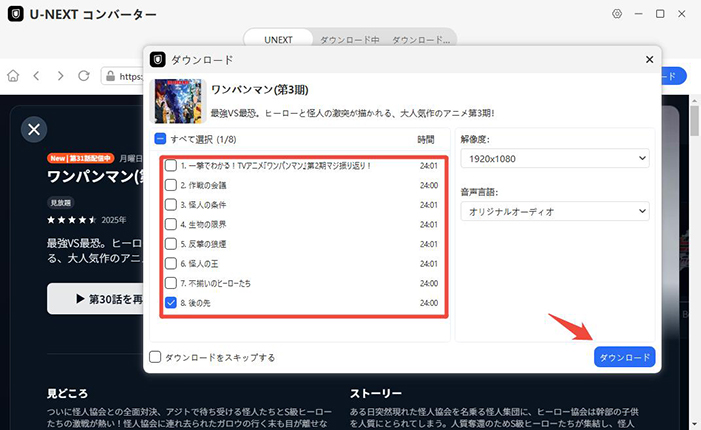This screenshot has width=701, height=430.
Task: Check episode 4 生物の限界 checkbox
Action: tap(171, 224)
